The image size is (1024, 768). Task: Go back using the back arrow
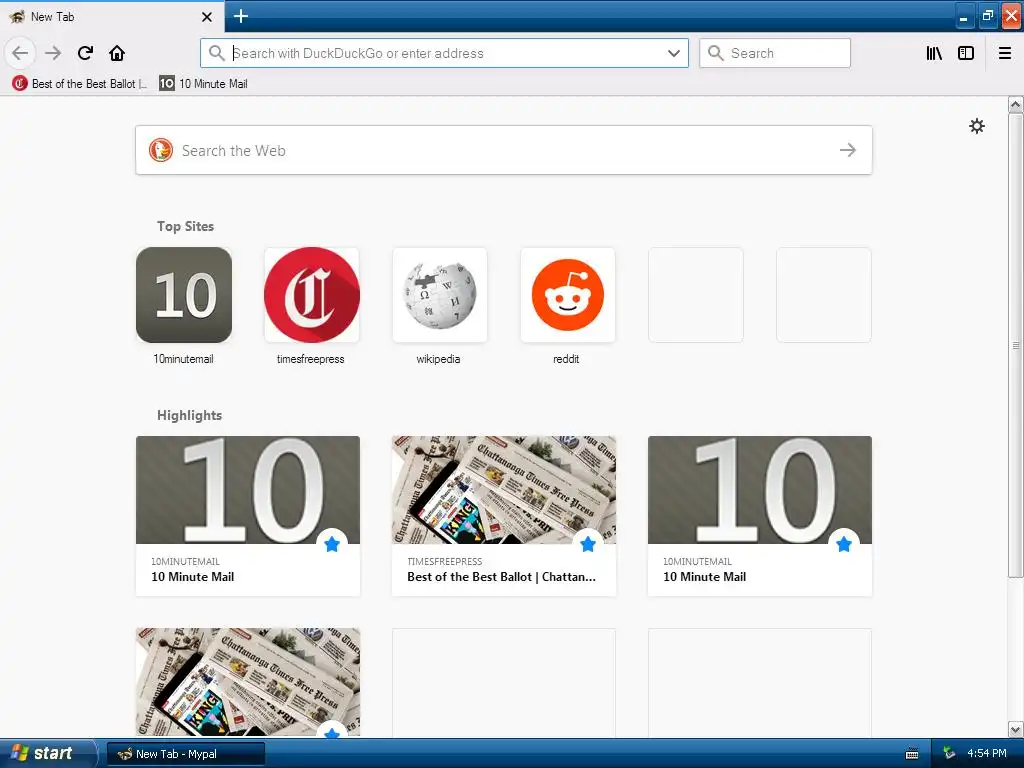coord(20,53)
